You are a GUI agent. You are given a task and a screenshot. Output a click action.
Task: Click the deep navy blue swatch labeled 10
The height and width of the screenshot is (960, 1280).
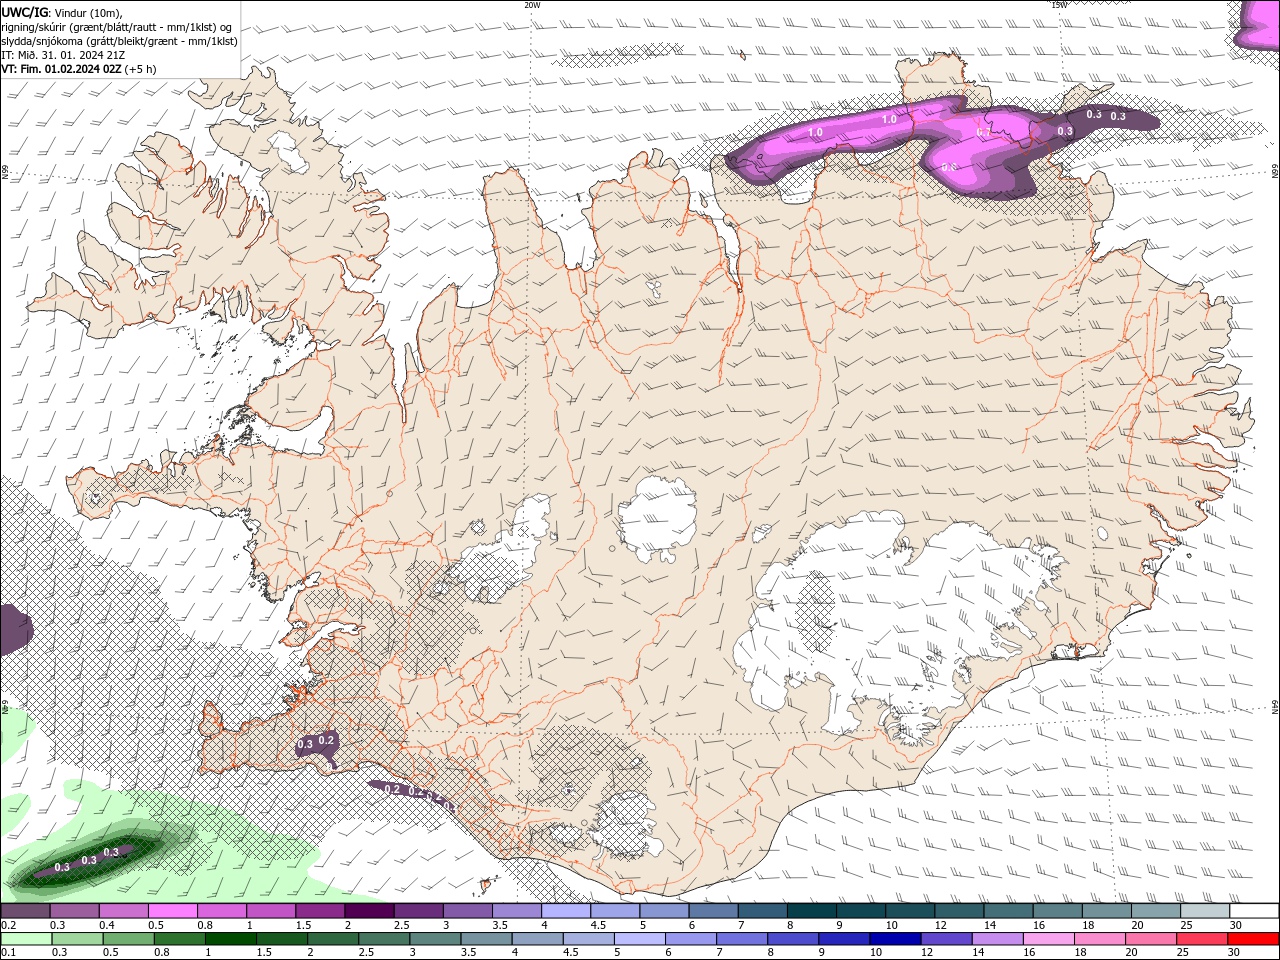[x=895, y=939]
